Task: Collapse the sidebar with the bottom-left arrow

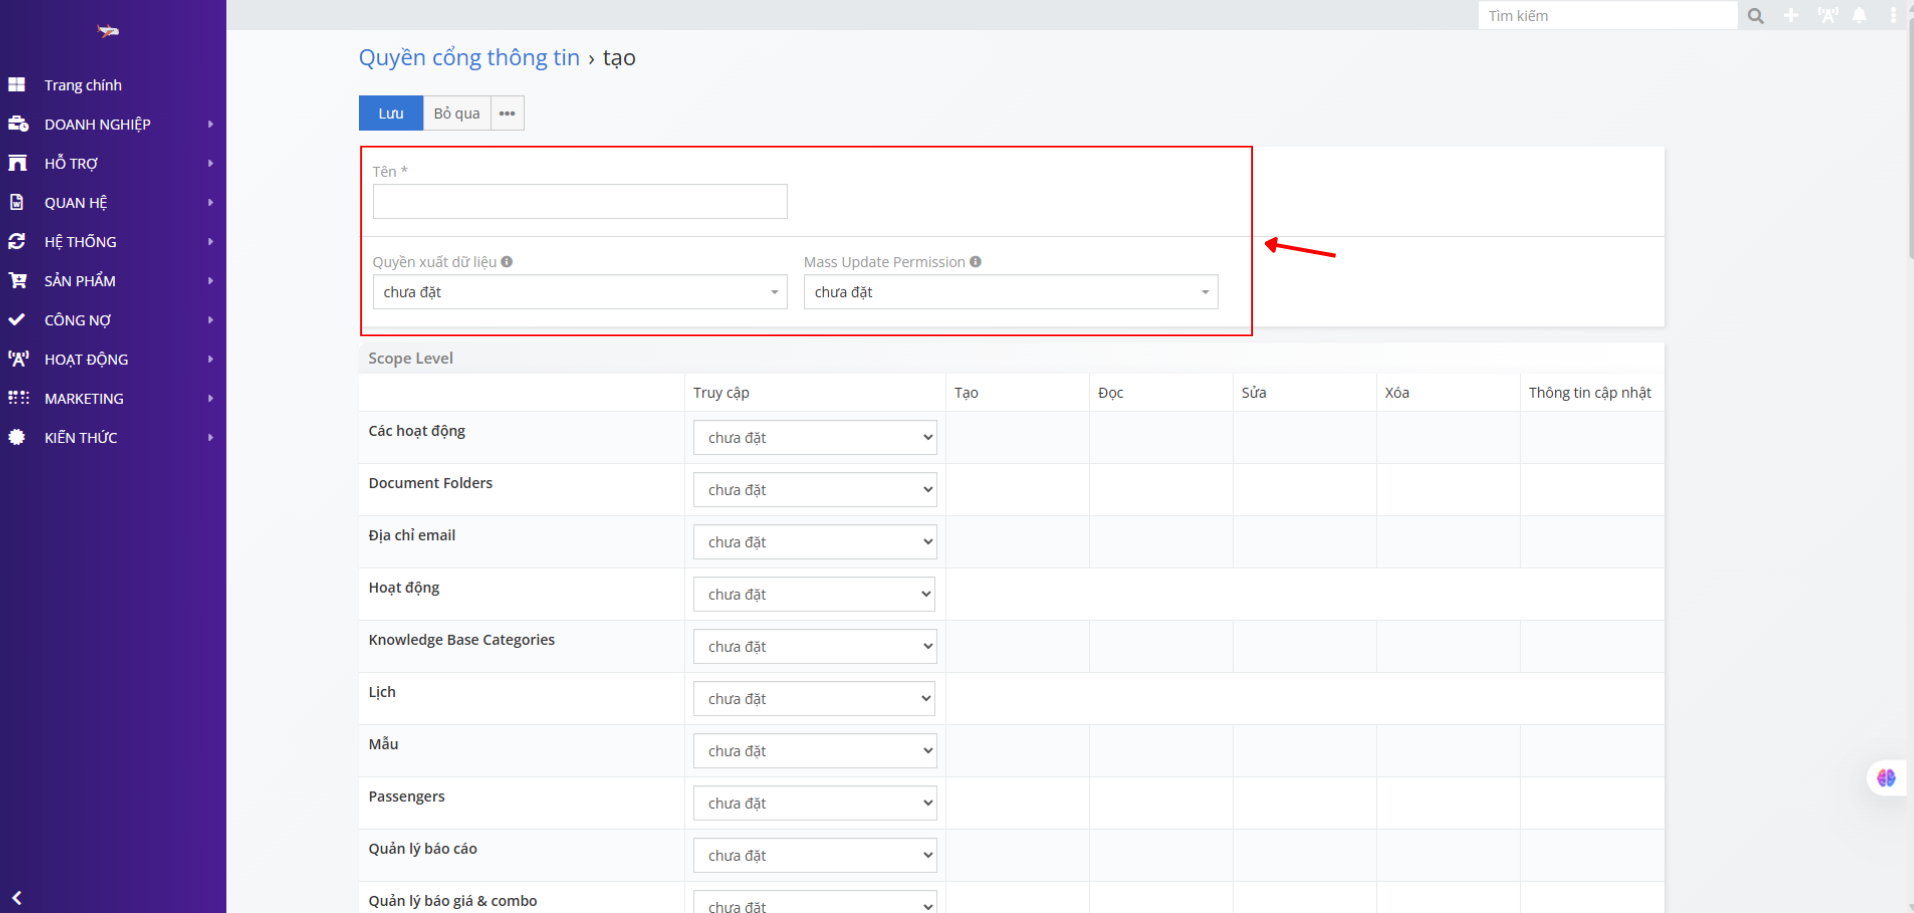Action: point(17,897)
